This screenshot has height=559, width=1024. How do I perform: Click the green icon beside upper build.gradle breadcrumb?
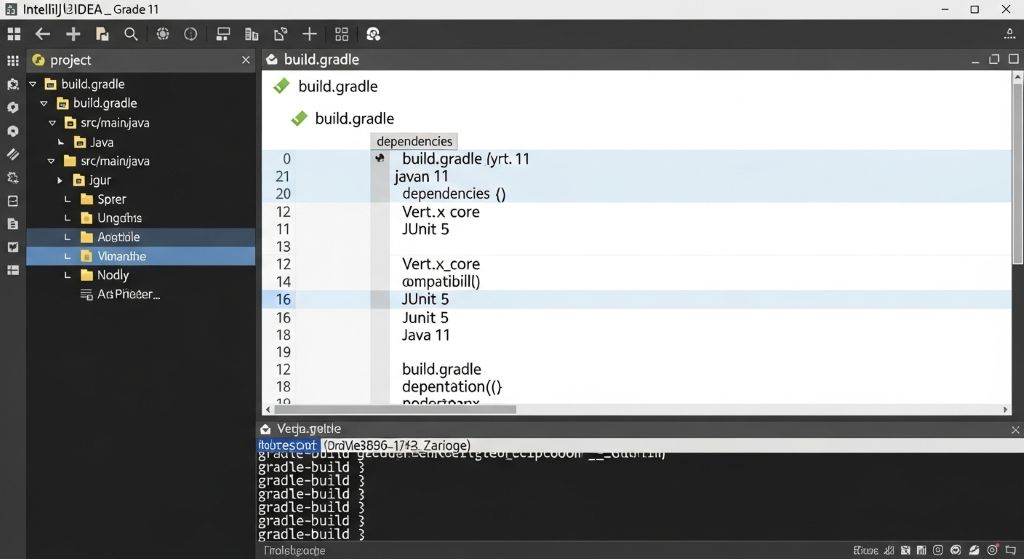pyautogui.click(x=281, y=86)
